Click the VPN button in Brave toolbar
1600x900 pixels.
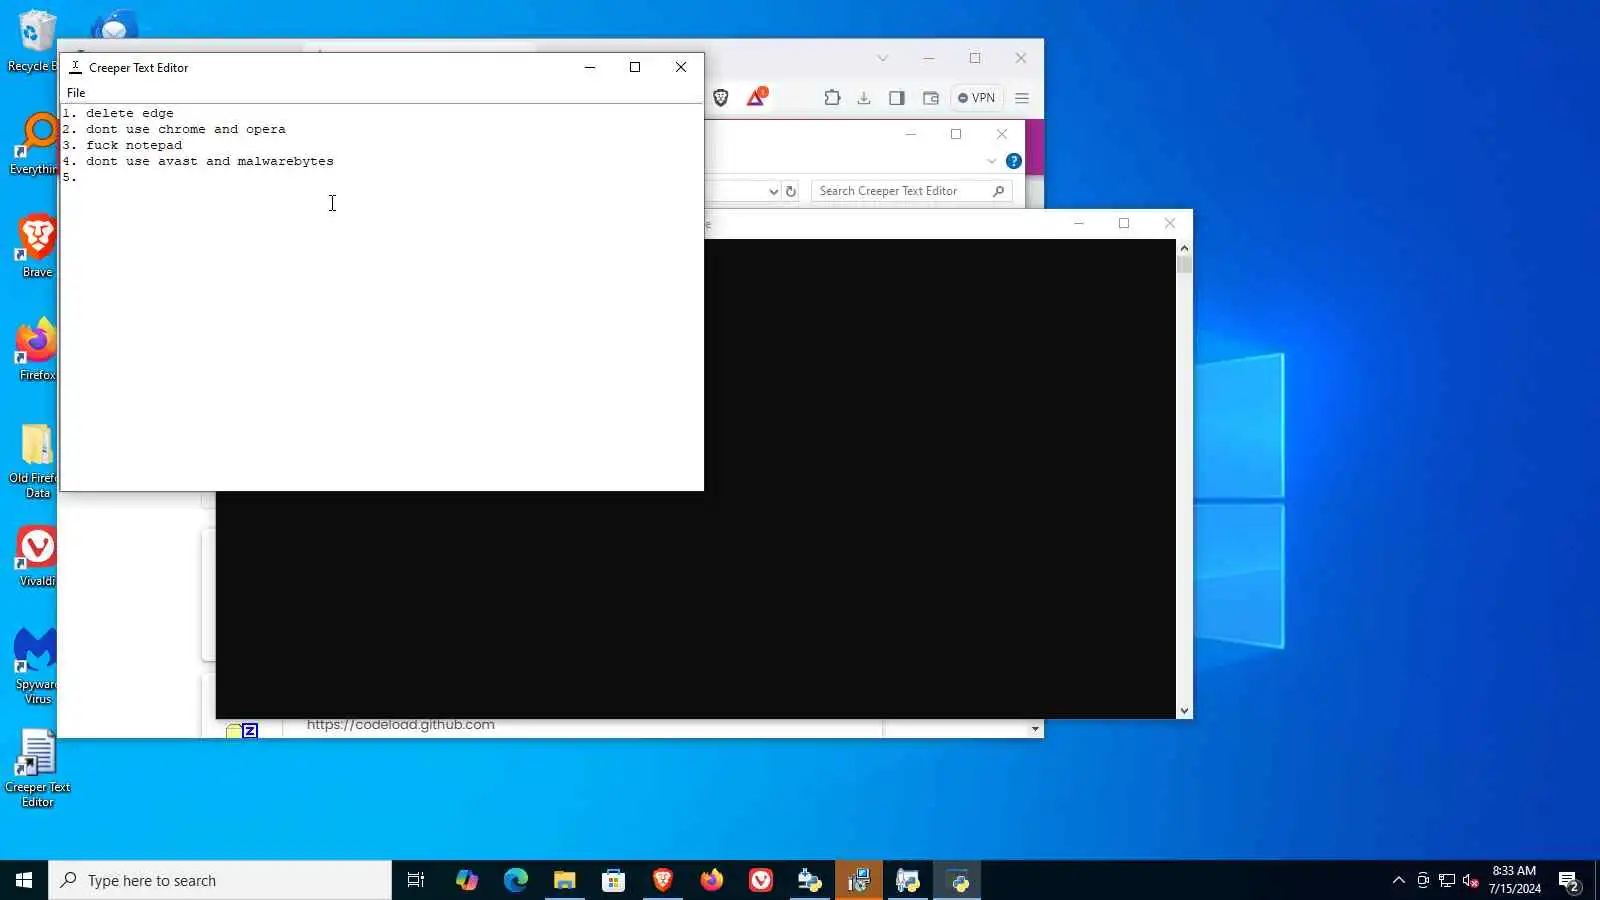click(x=976, y=98)
